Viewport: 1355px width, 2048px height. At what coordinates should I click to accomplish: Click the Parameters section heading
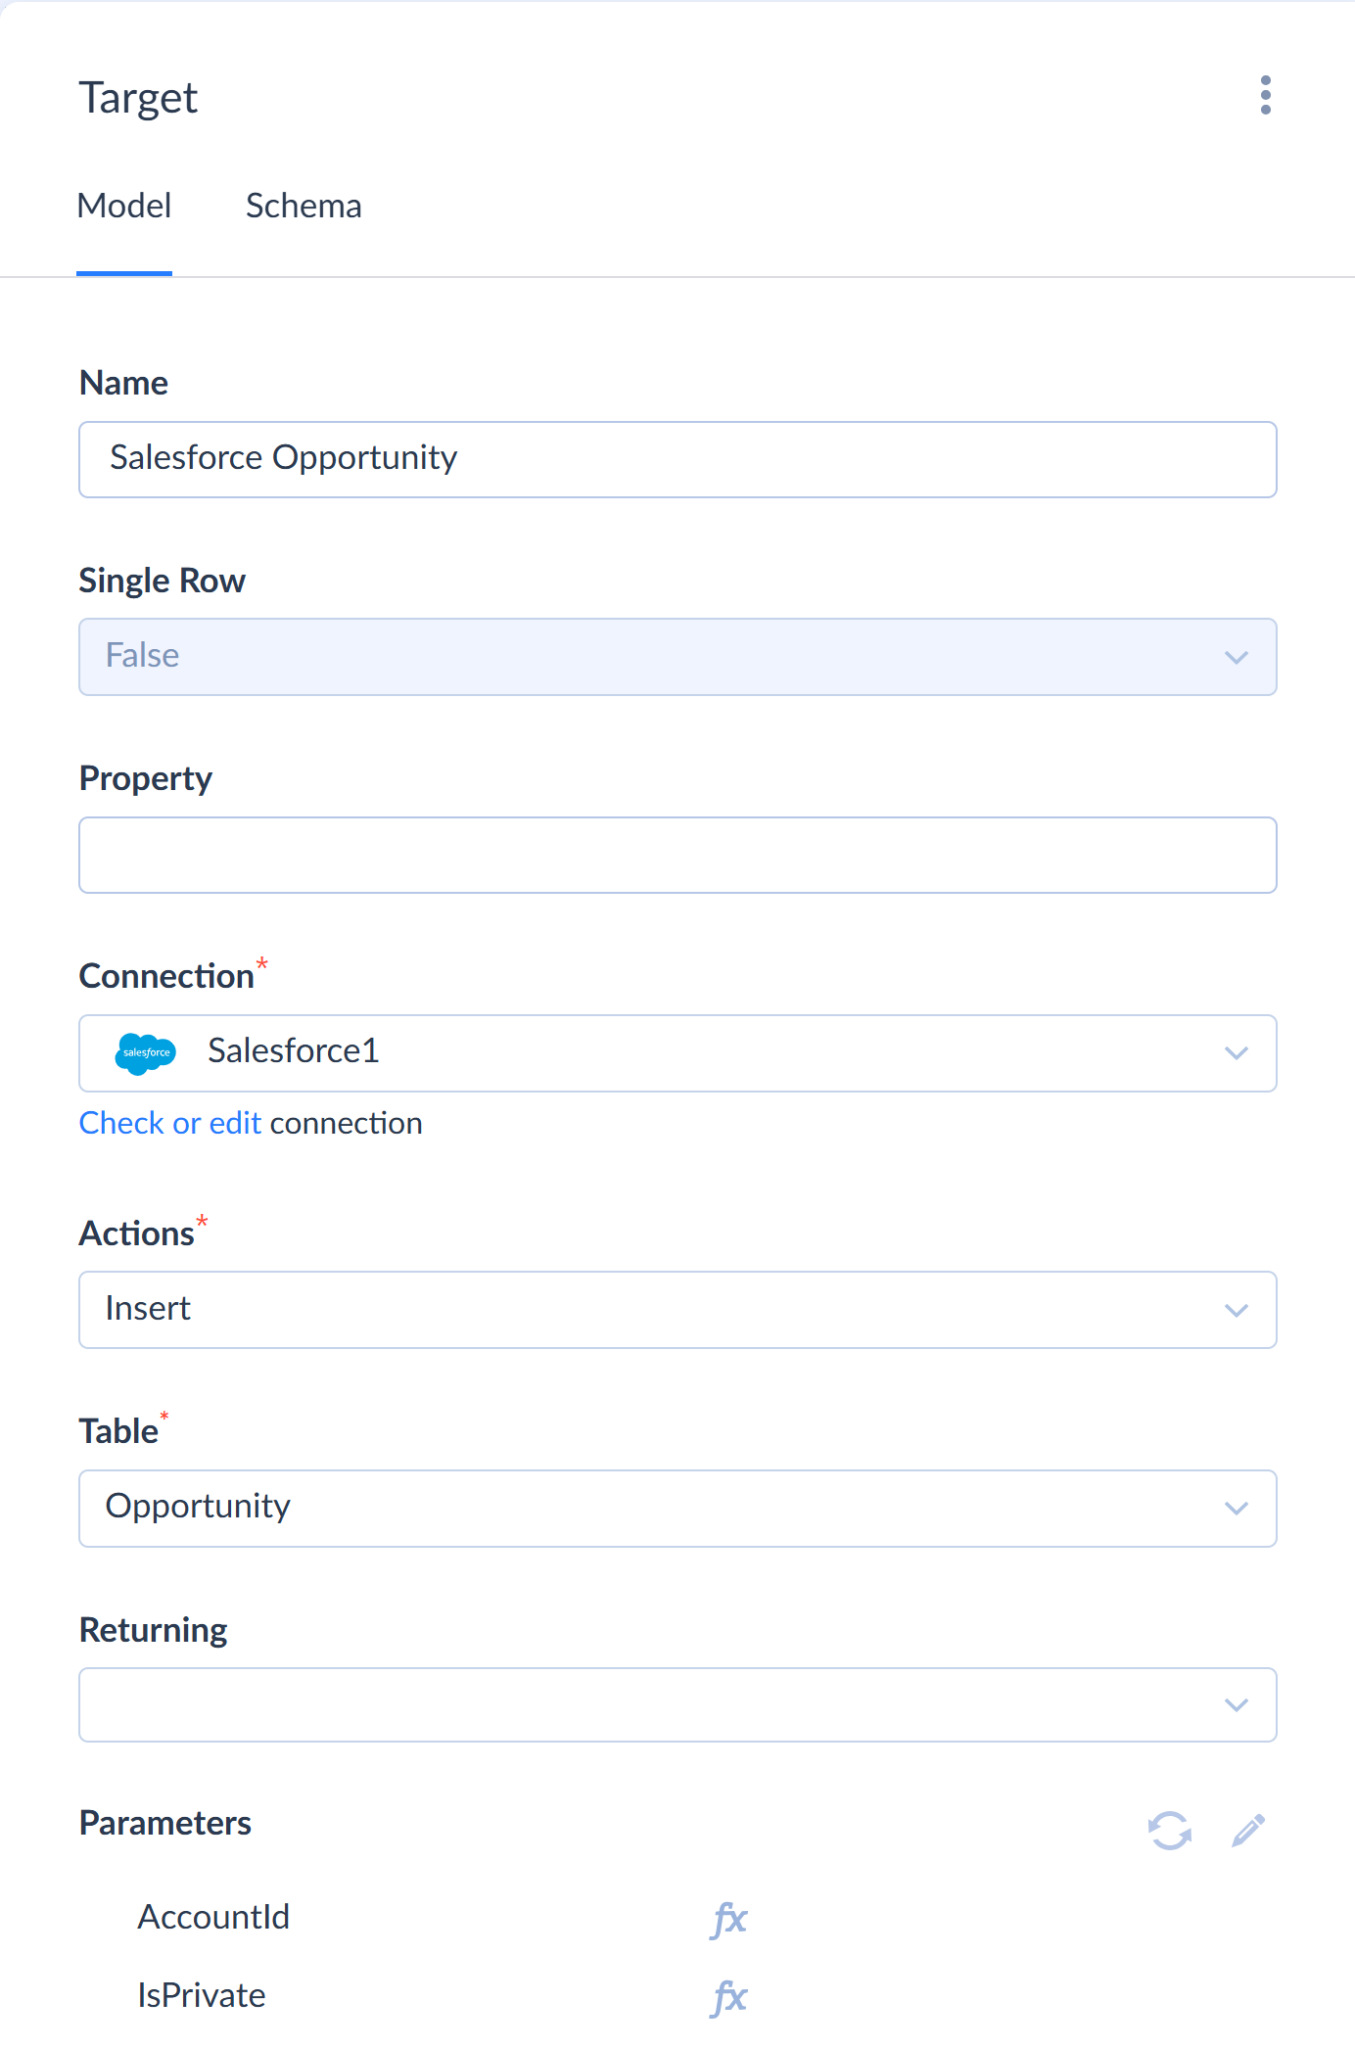point(165,1823)
